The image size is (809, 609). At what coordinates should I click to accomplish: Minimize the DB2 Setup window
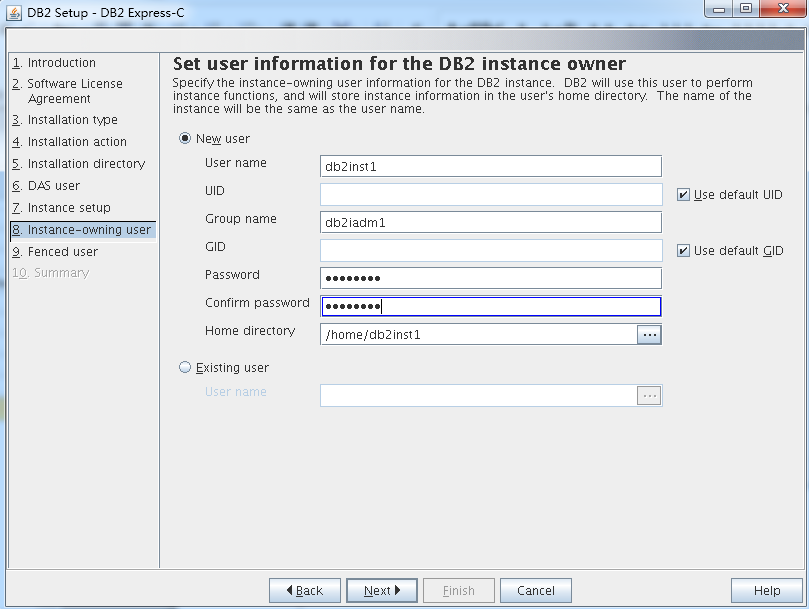(719, 9)
